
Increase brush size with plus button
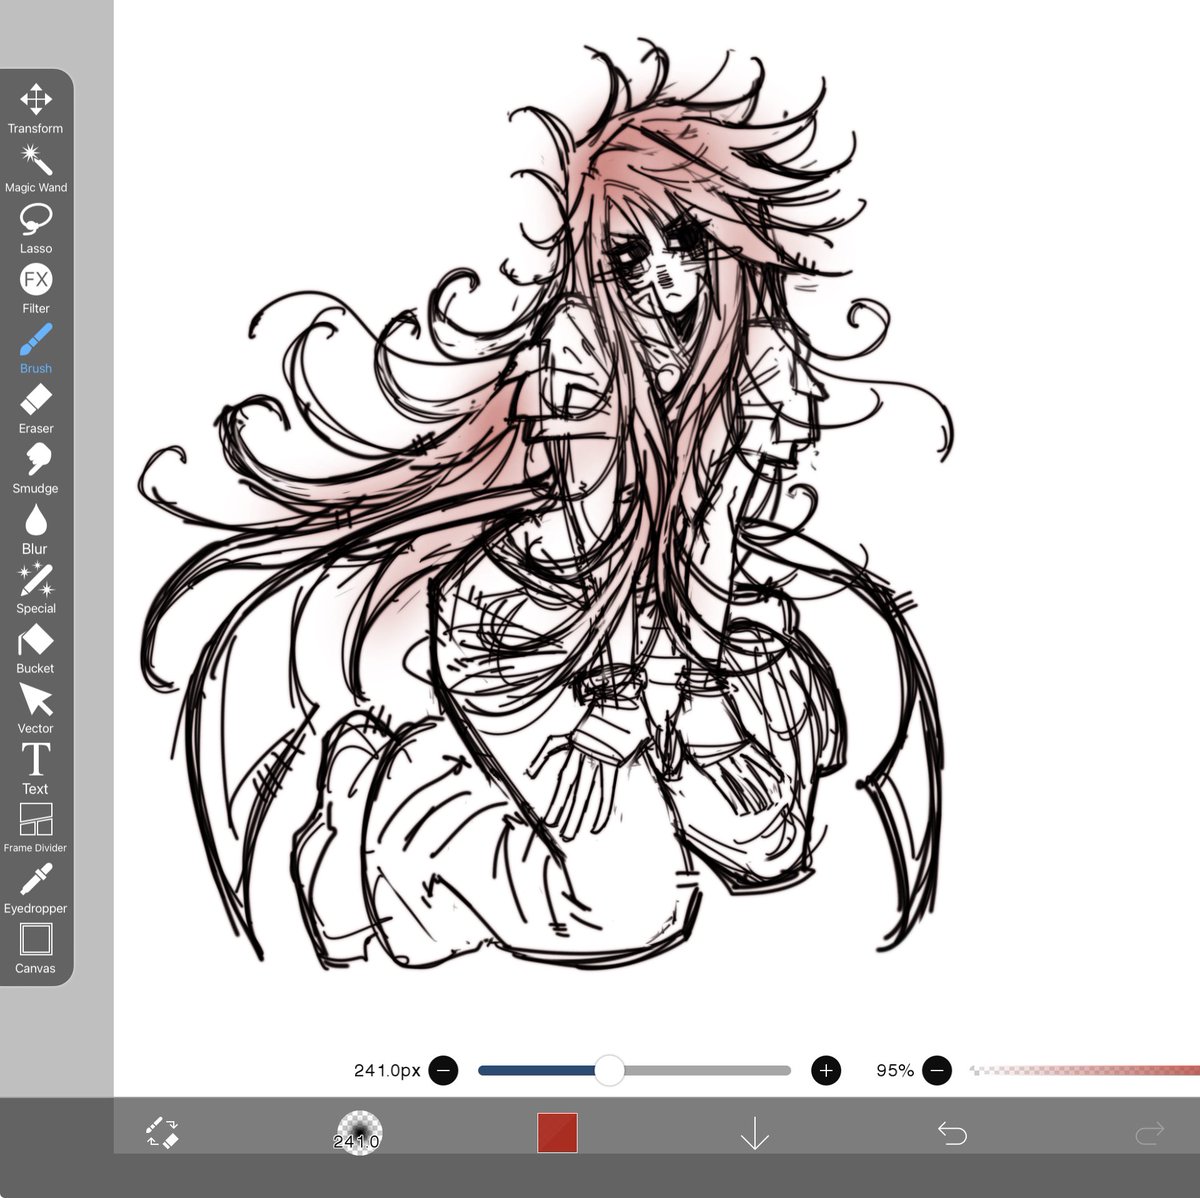click(x=826, y=1071)
